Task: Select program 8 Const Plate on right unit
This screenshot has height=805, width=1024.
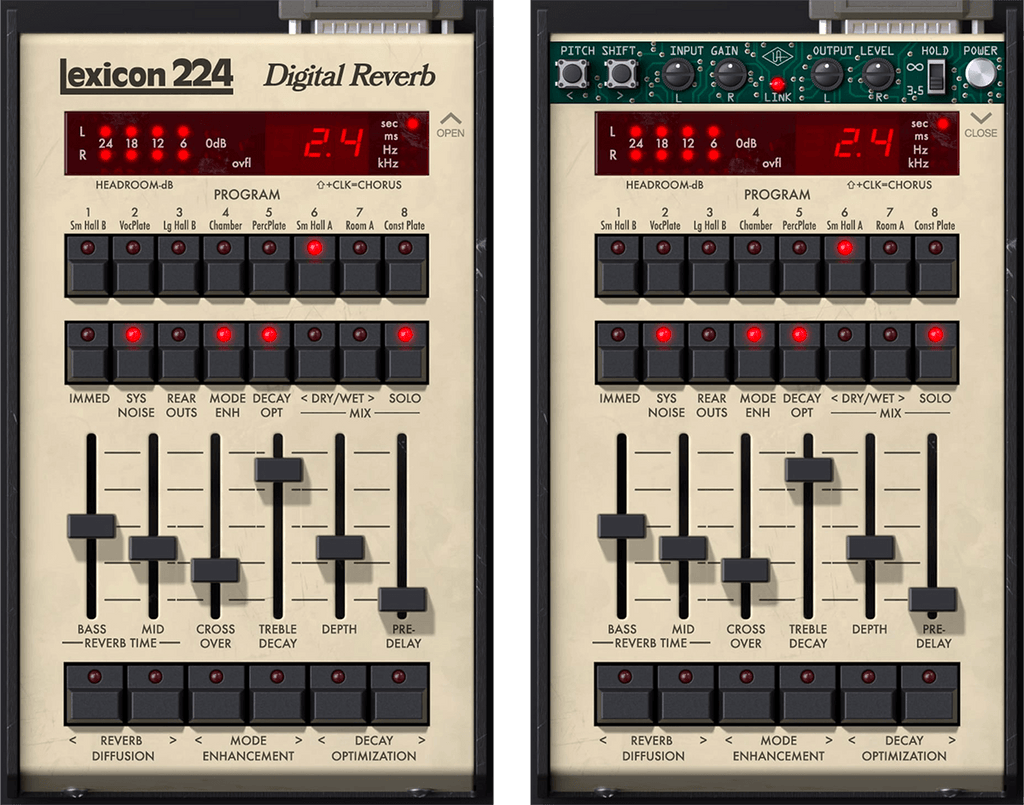Action: pyautogui.click(x=936, y=266)
